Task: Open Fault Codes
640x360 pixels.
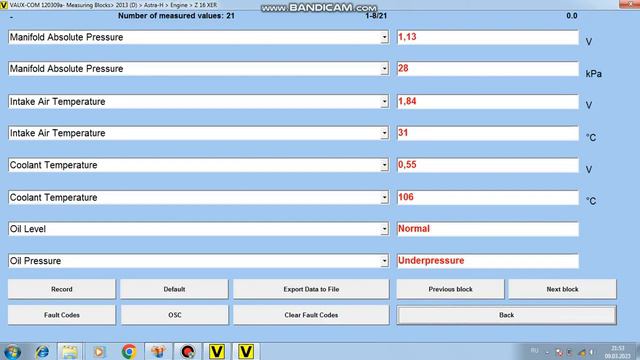Action: [x=62, y=315]
